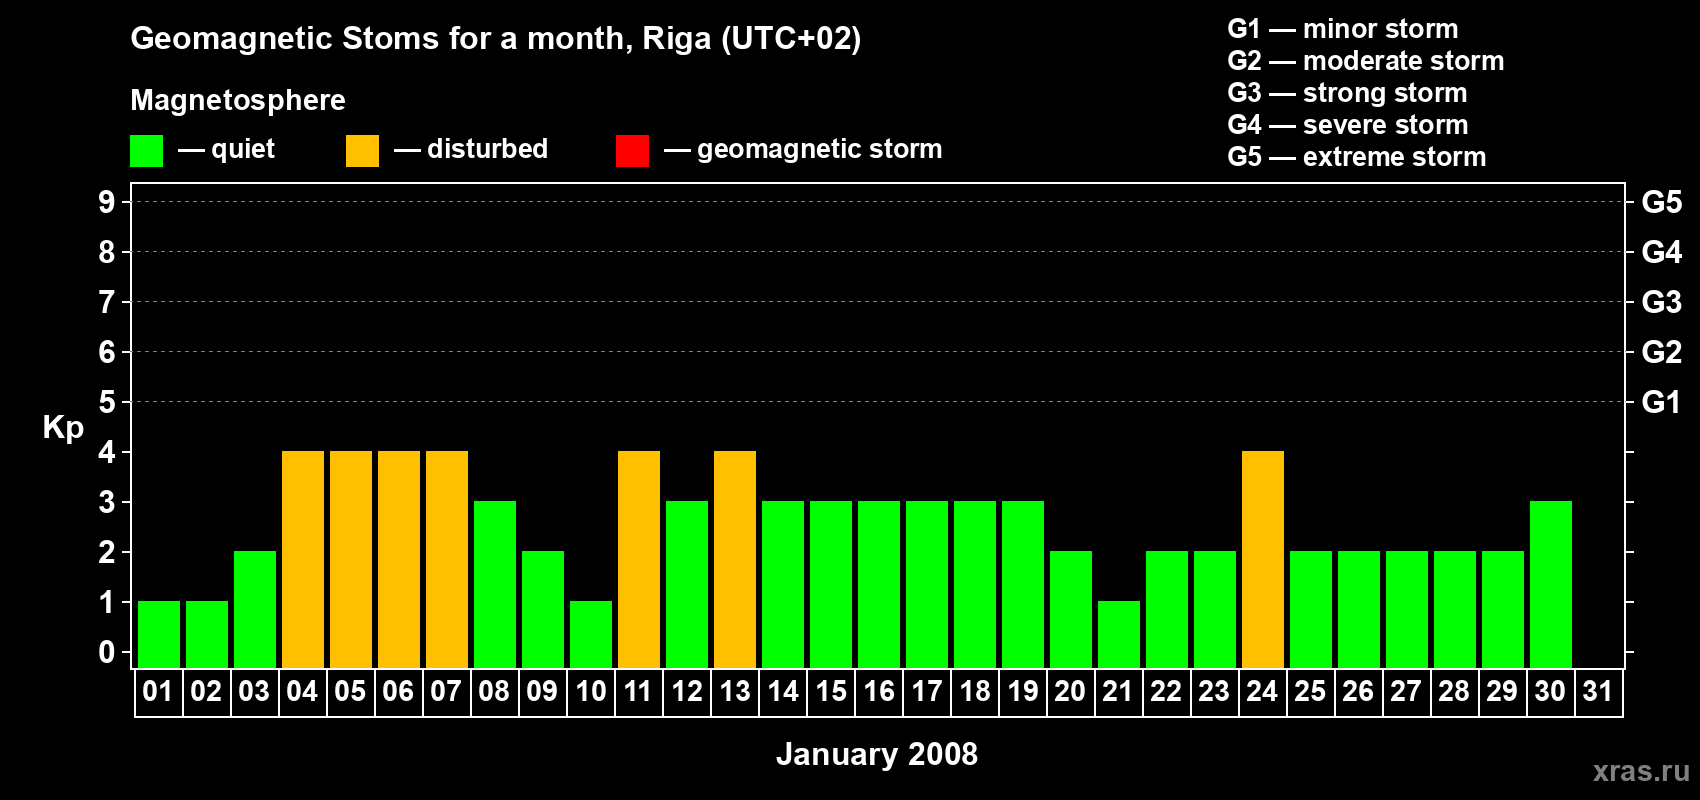Select the orange bar for day 11
Screen dimensions: 1700x800
pos(639,559)
